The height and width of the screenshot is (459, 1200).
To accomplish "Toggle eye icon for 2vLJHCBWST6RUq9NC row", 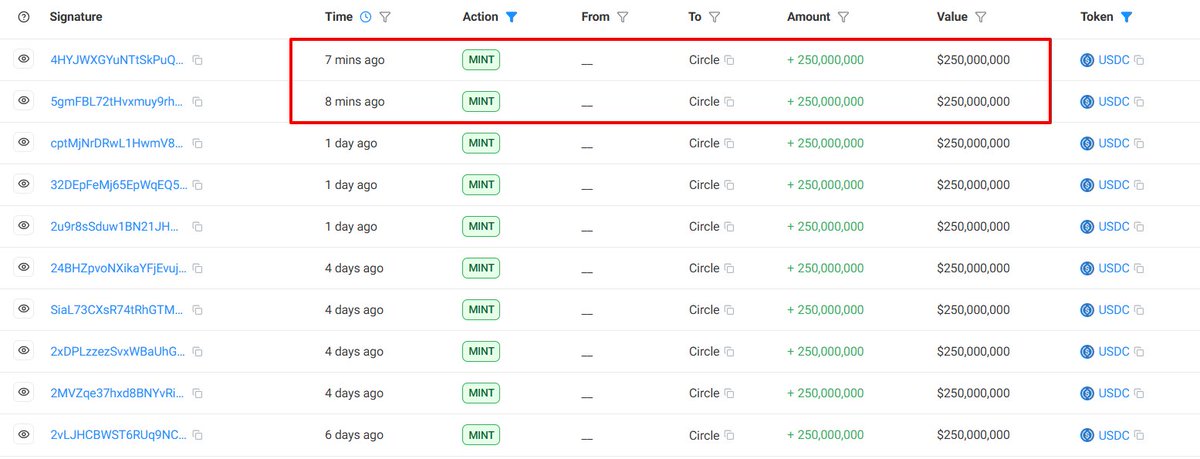I will [x=24, y=435].
